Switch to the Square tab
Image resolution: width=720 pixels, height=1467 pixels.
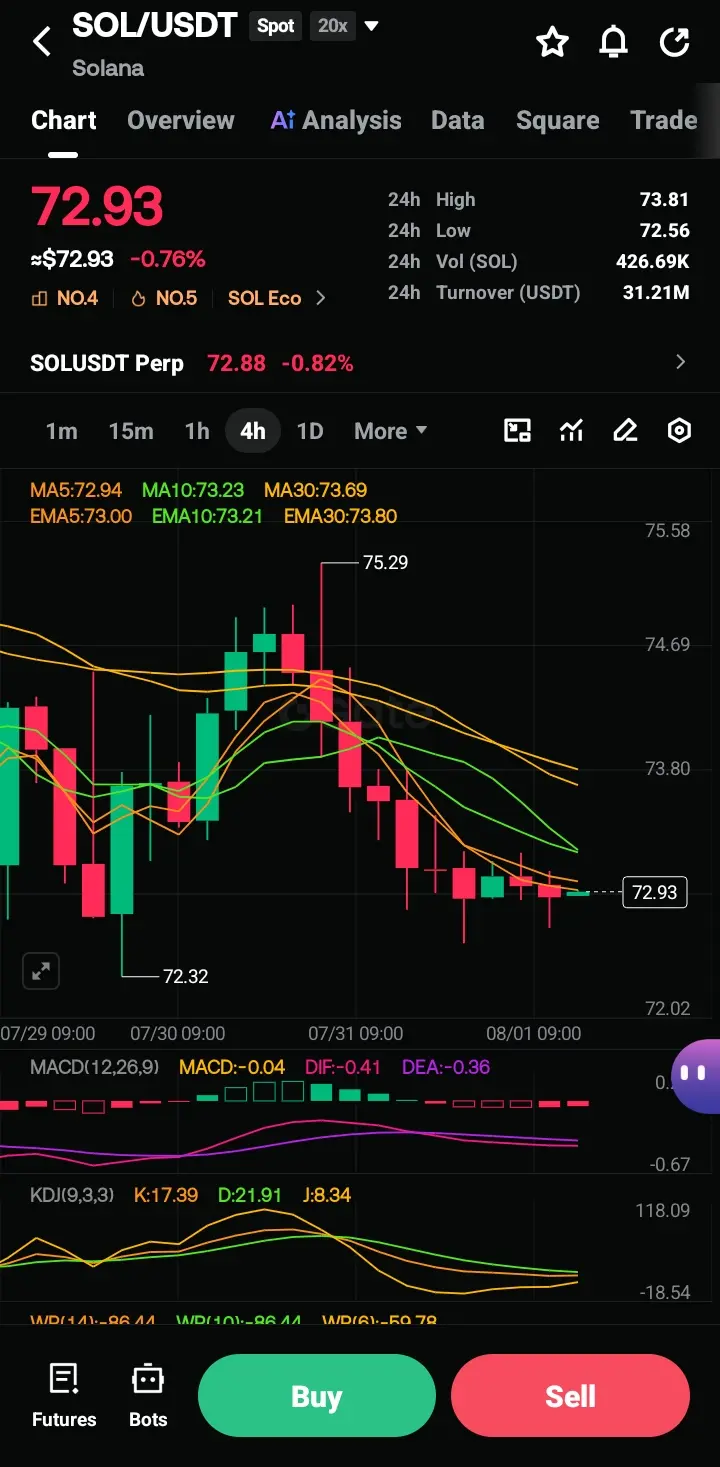(558, 120)
